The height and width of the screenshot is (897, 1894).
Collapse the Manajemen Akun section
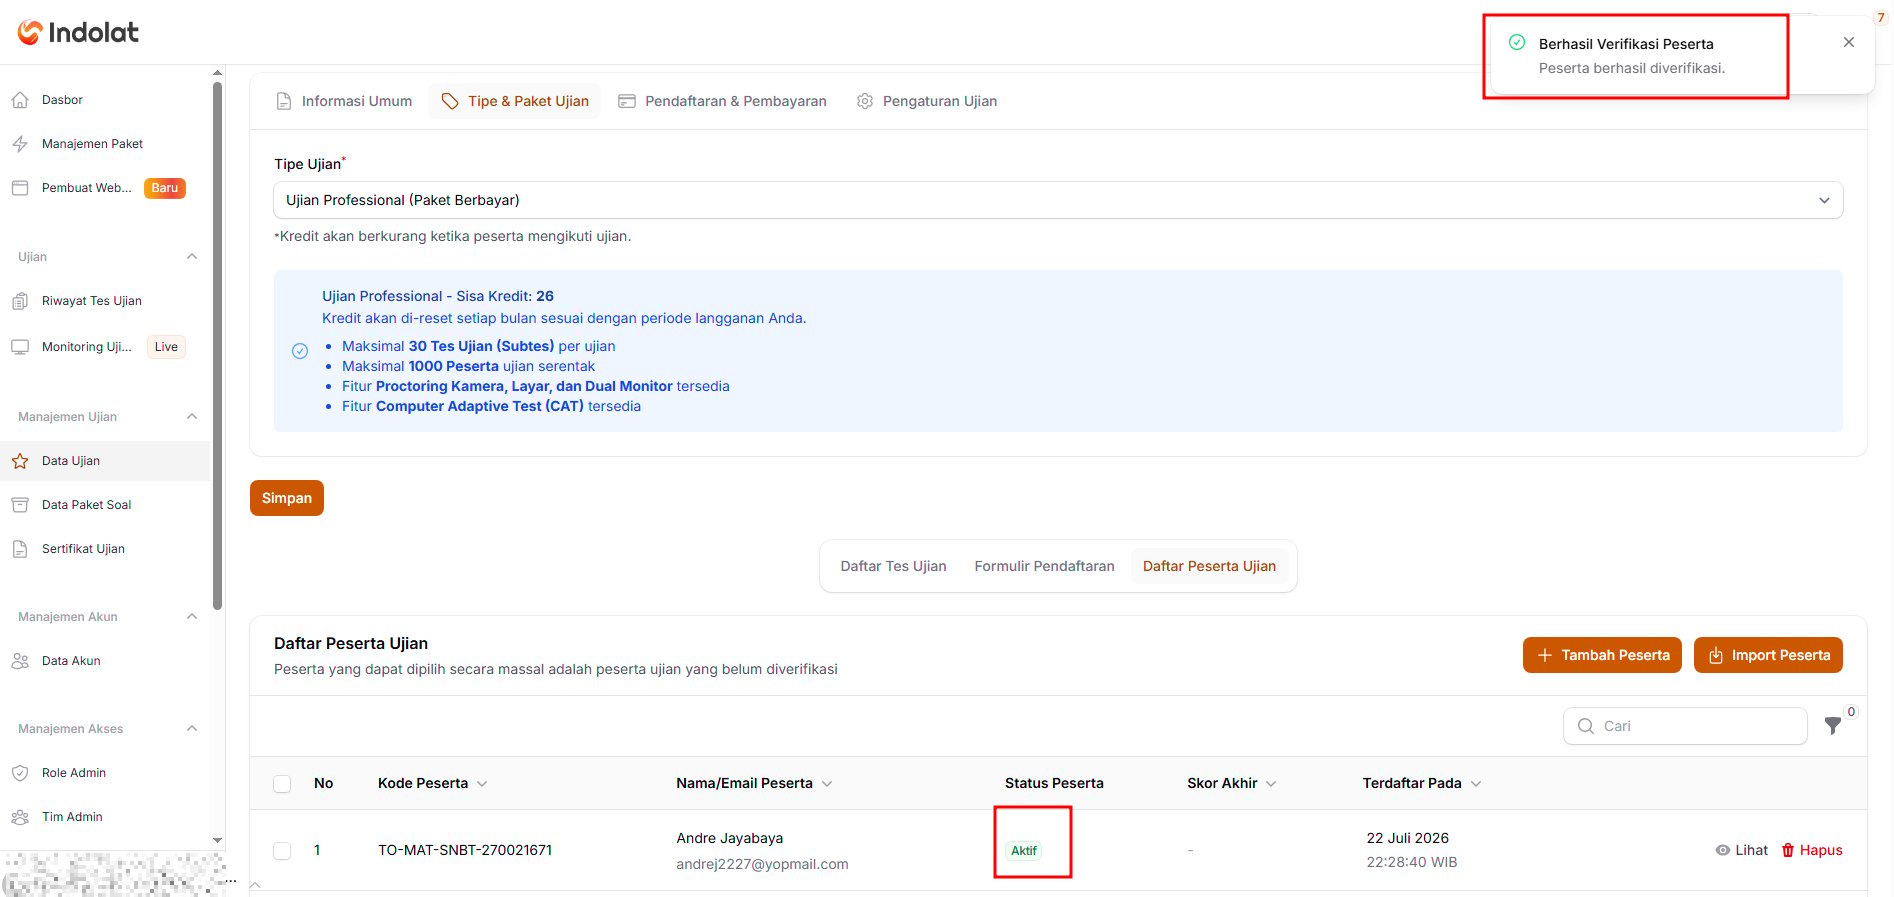click(192, 617)
